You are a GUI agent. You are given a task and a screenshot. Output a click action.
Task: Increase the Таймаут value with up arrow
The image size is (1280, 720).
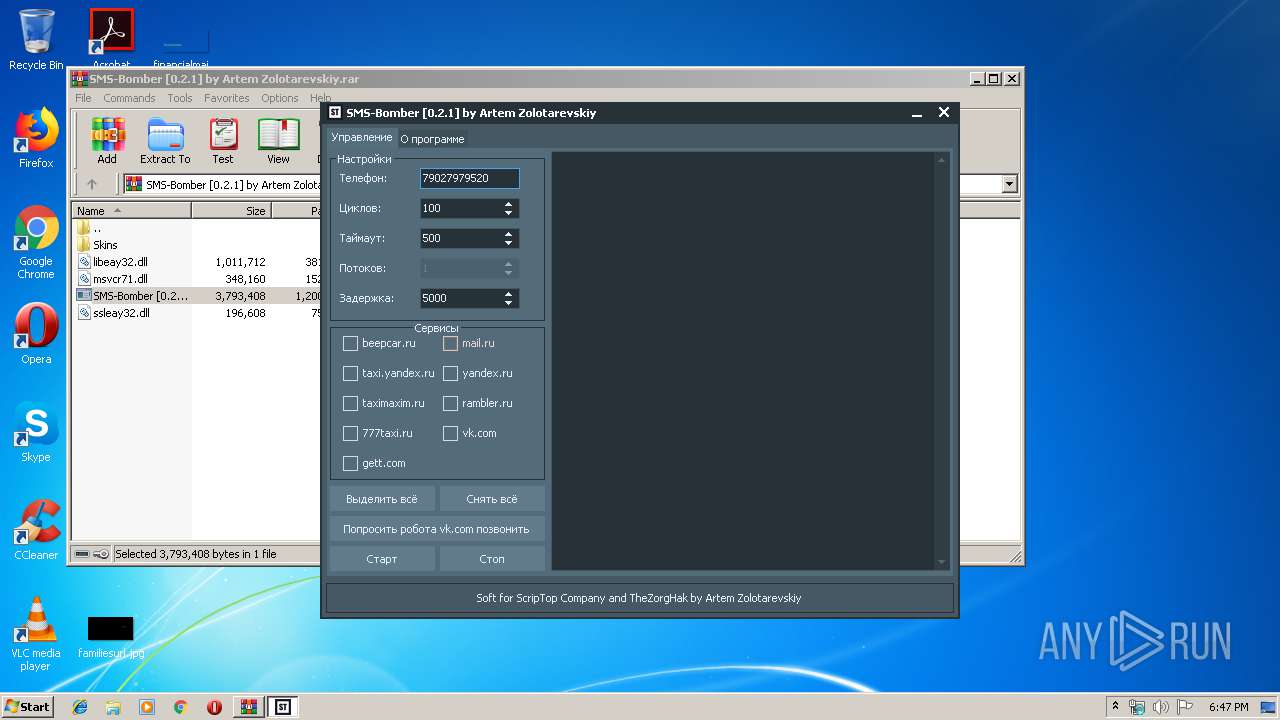(x=509, y=234)
